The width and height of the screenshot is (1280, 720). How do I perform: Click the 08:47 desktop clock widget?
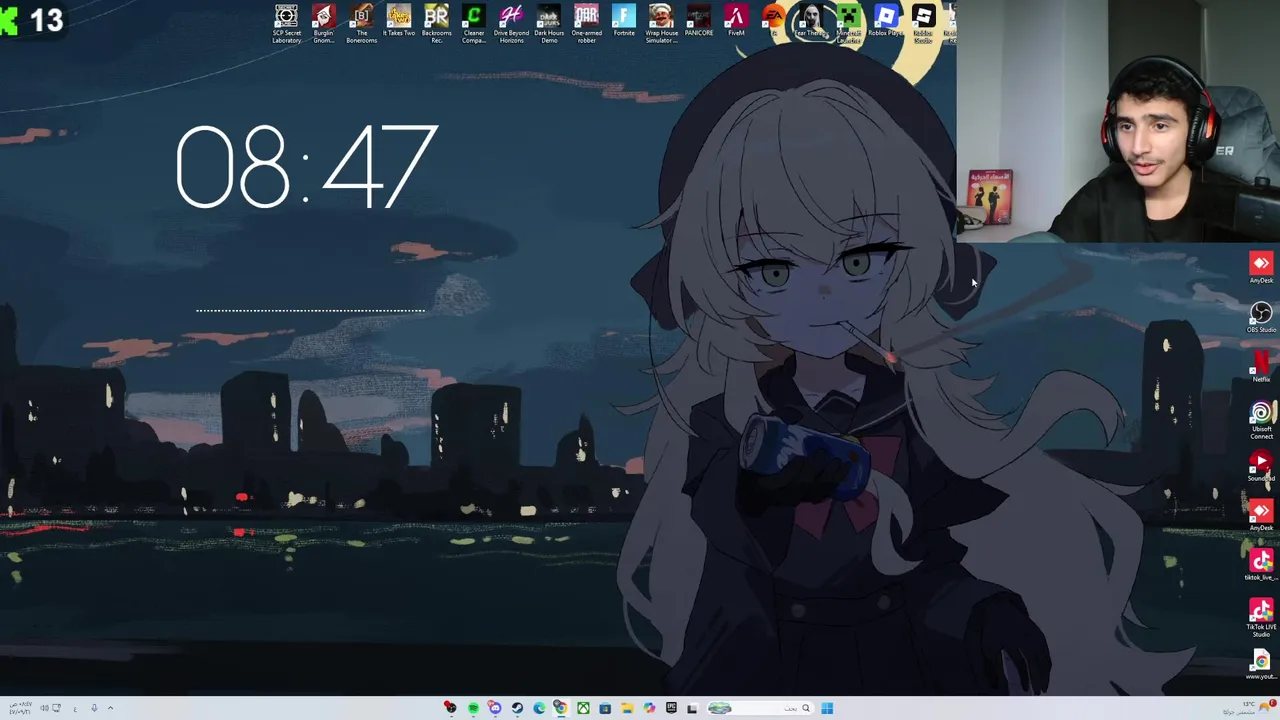point(306,167)
